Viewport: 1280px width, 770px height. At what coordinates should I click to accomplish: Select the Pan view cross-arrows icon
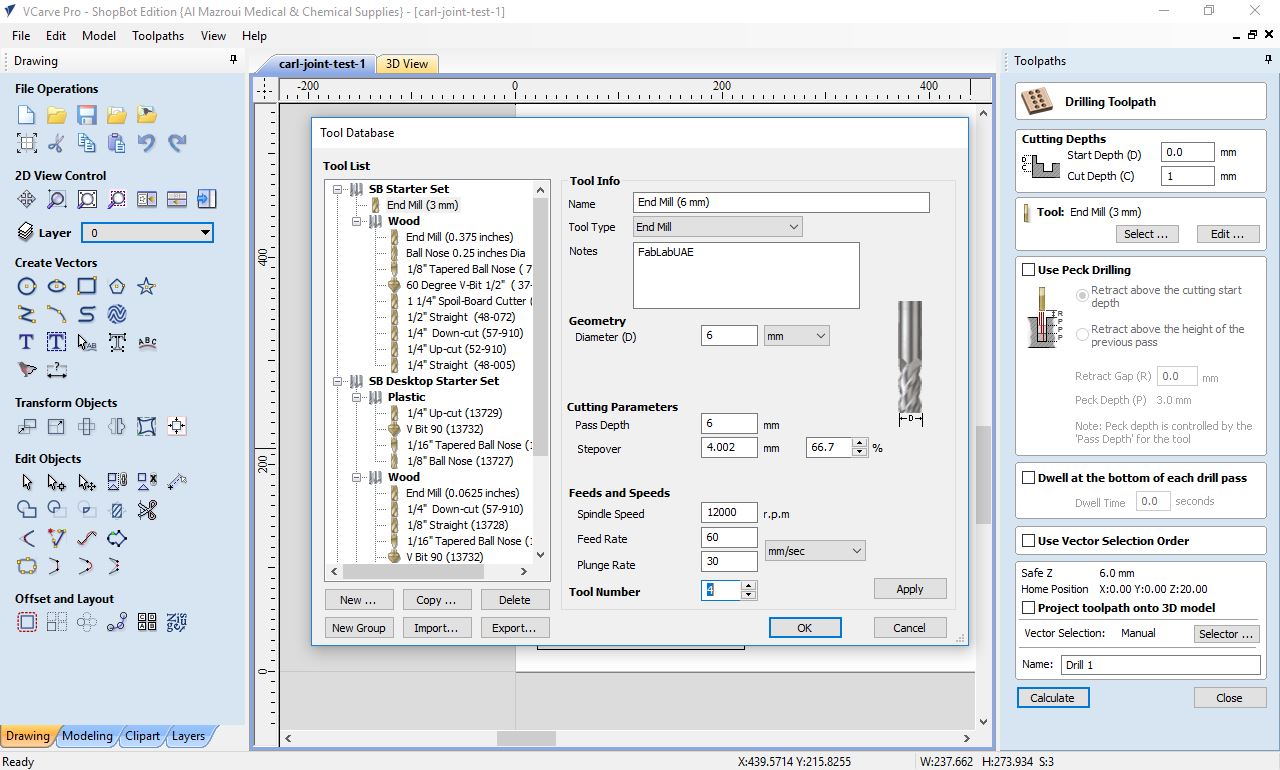click(x=27, y=199)
